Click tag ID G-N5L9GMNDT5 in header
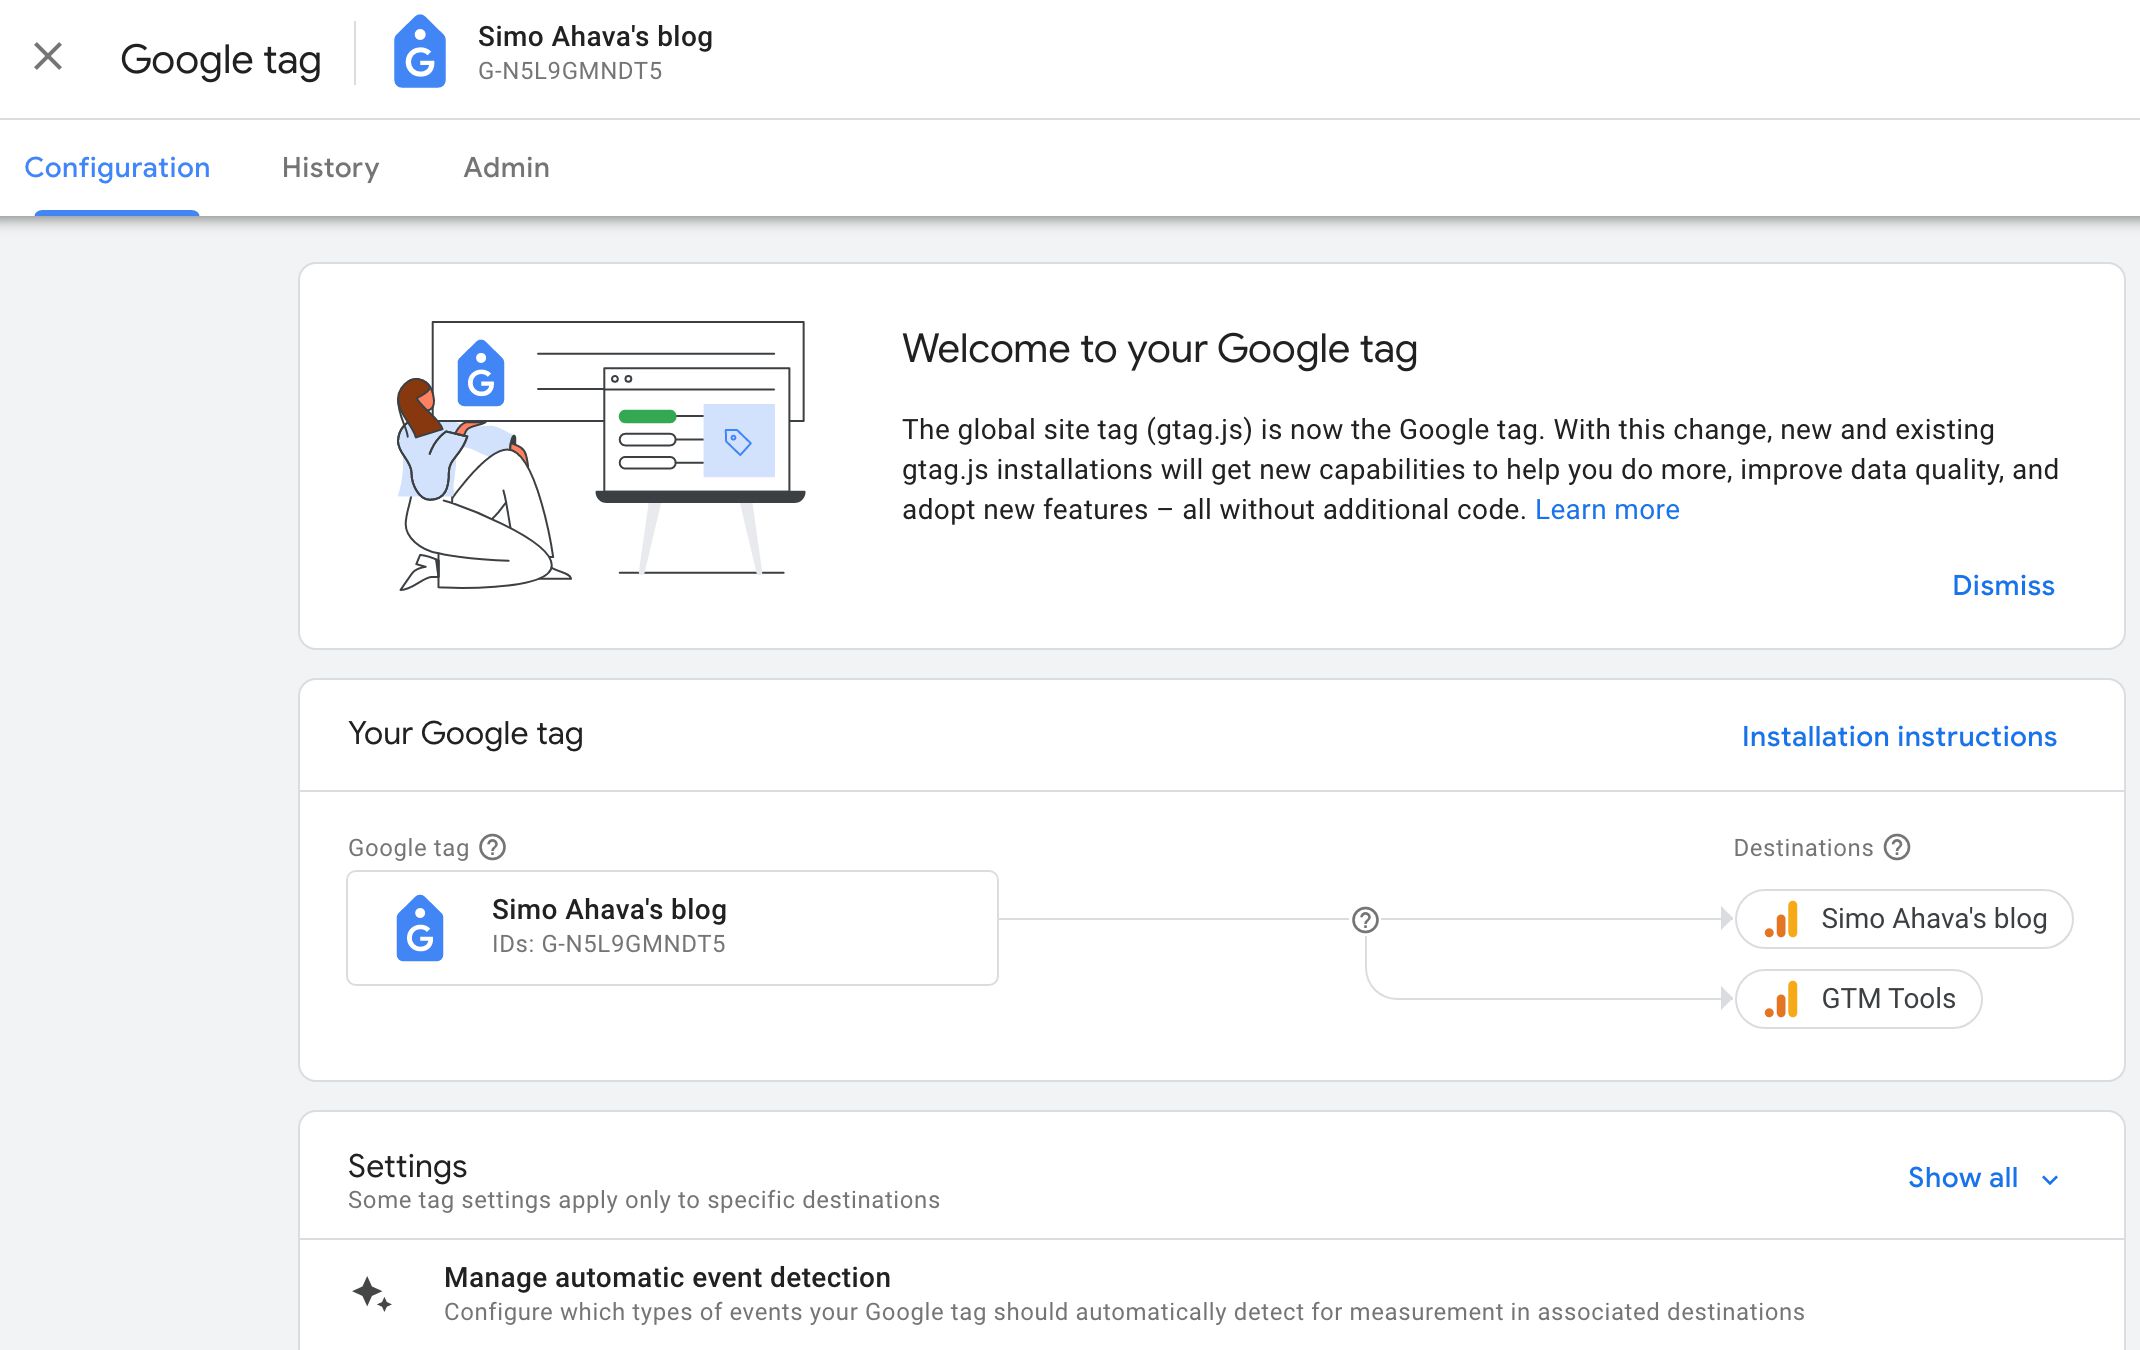Image resolution: width=2140 pixels, height=1350 pixels. [x=570, y=71]
